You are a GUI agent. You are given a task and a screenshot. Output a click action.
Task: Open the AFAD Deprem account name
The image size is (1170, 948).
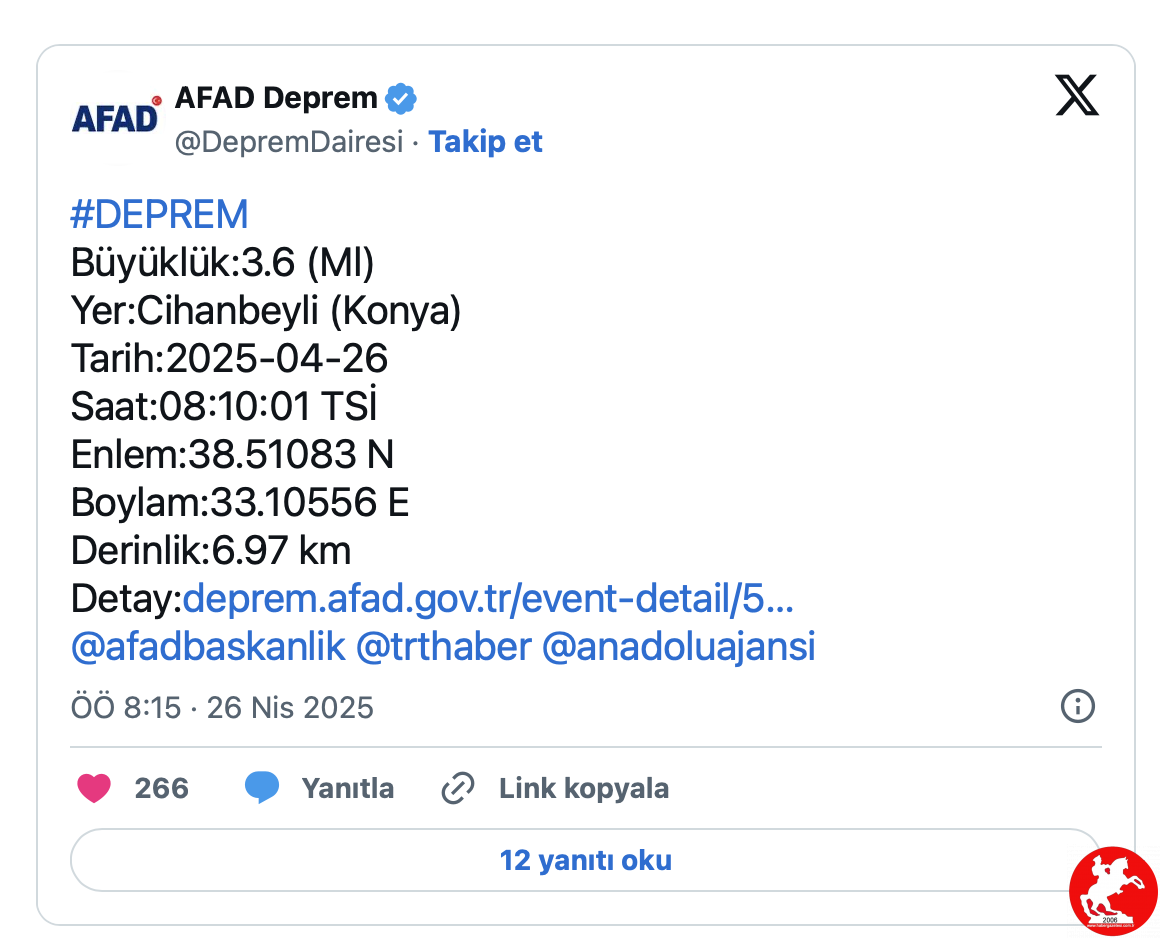coord(276,99)
